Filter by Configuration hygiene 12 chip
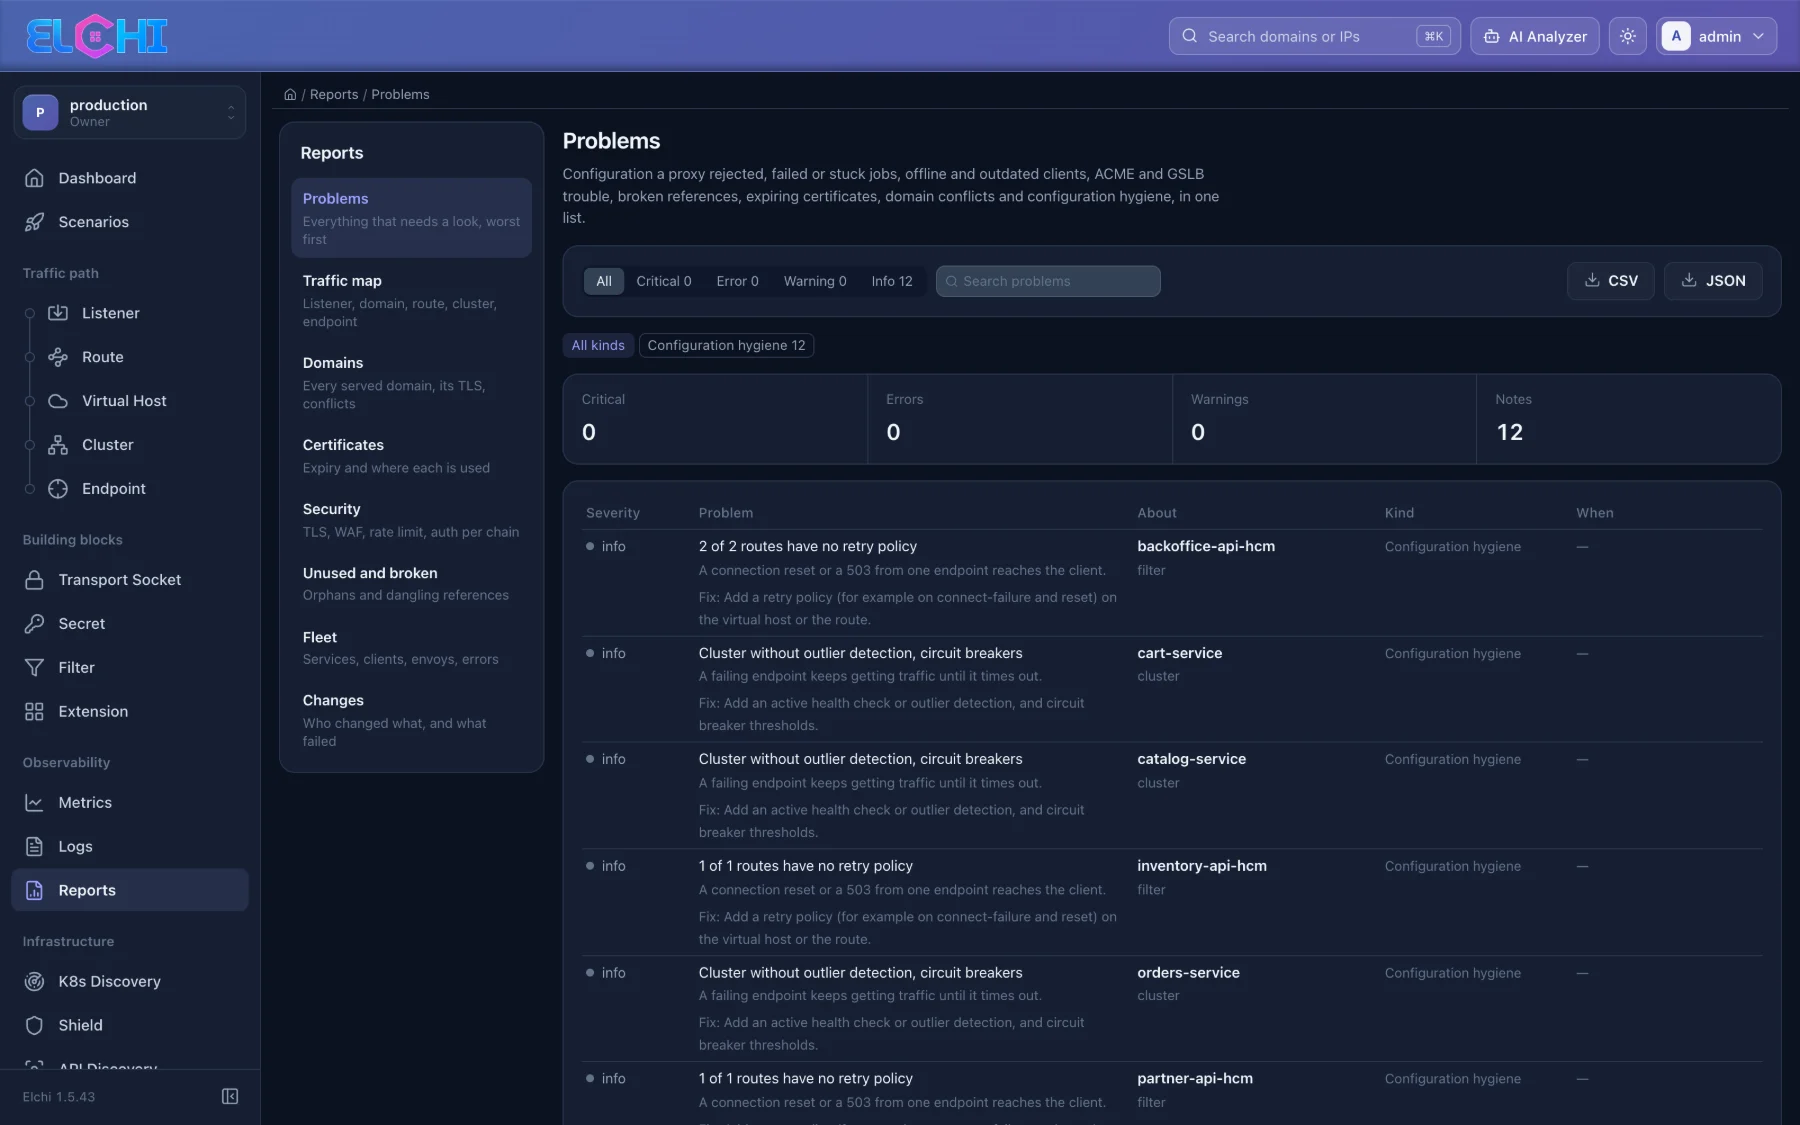 point(726,345)
